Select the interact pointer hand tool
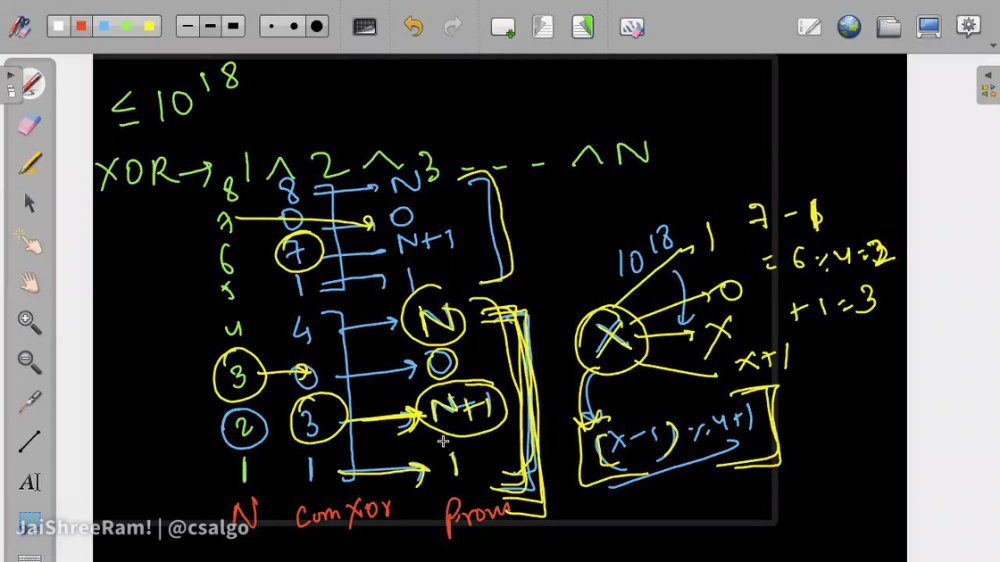Image resolution: width=1000 pixels, height=562 pixels. click(x=28, y=242)
